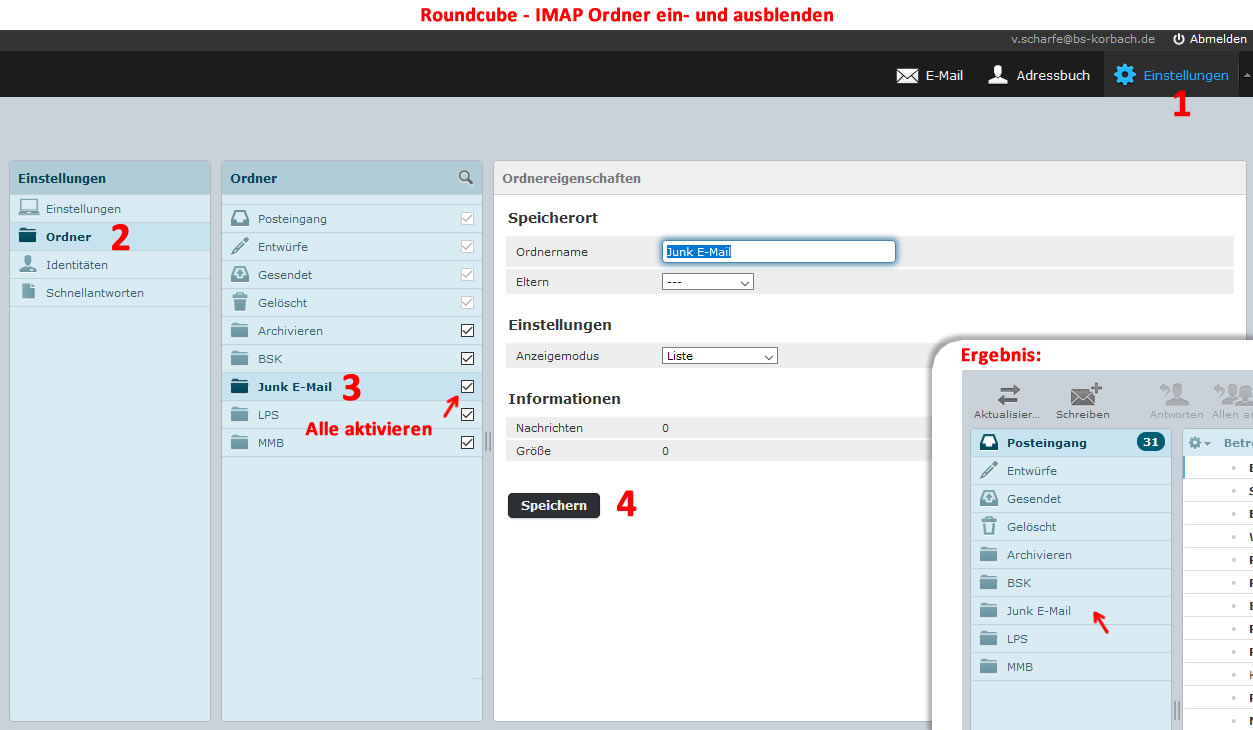Select the BSK folder in Ordner list
The image size is (1253, 730).
pos(351,359)
